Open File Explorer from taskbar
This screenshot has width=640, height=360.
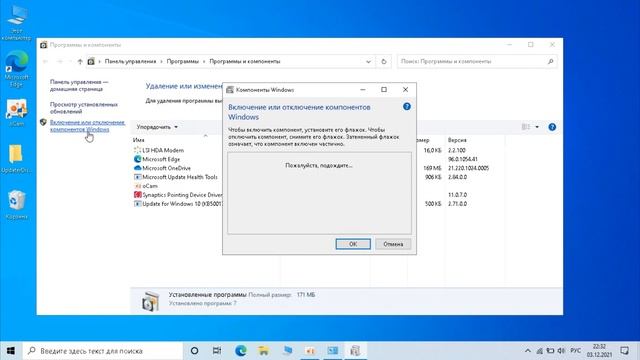click(264, 351)
